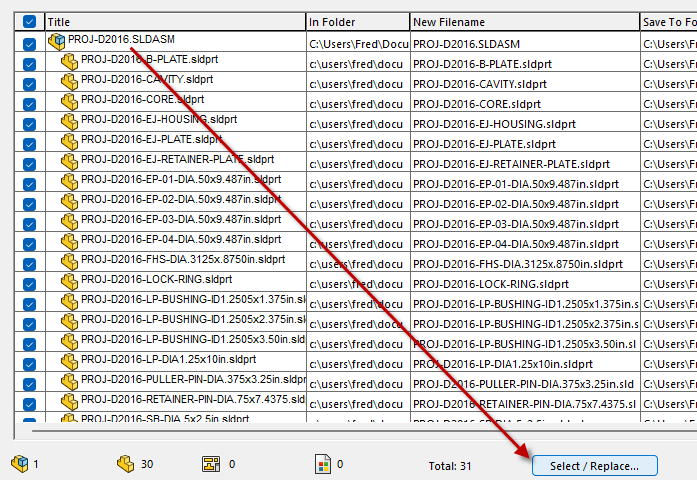Open the Select / Replace dialog
697x480 pixels.
pos(594,465)
